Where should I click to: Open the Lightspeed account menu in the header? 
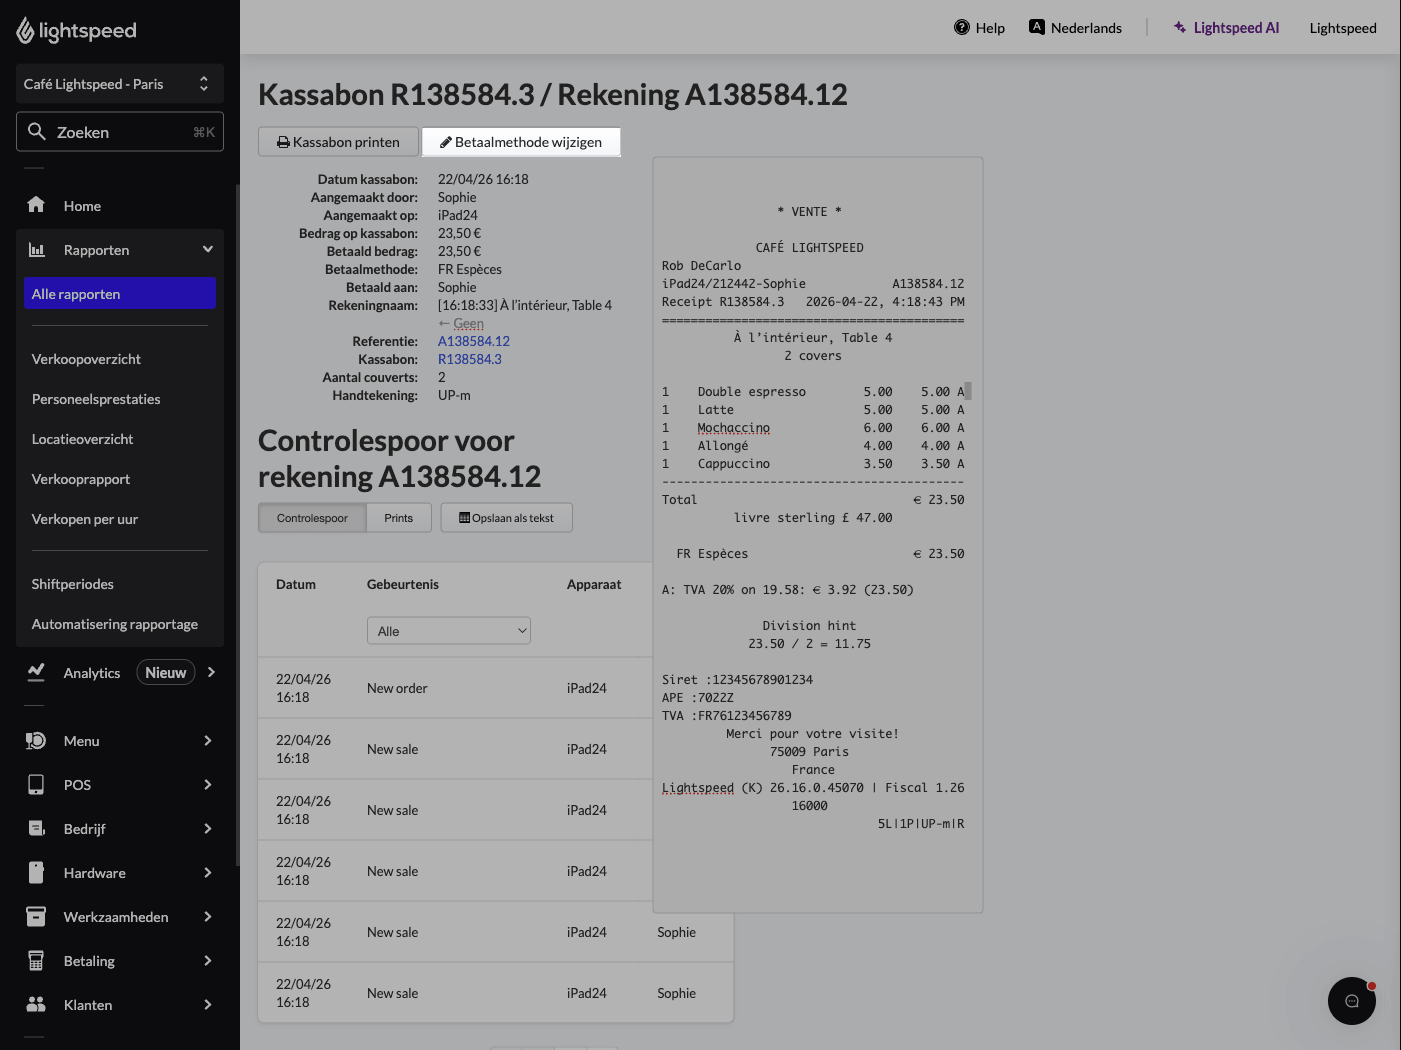pyautogui.click(x=1343, y=28)
